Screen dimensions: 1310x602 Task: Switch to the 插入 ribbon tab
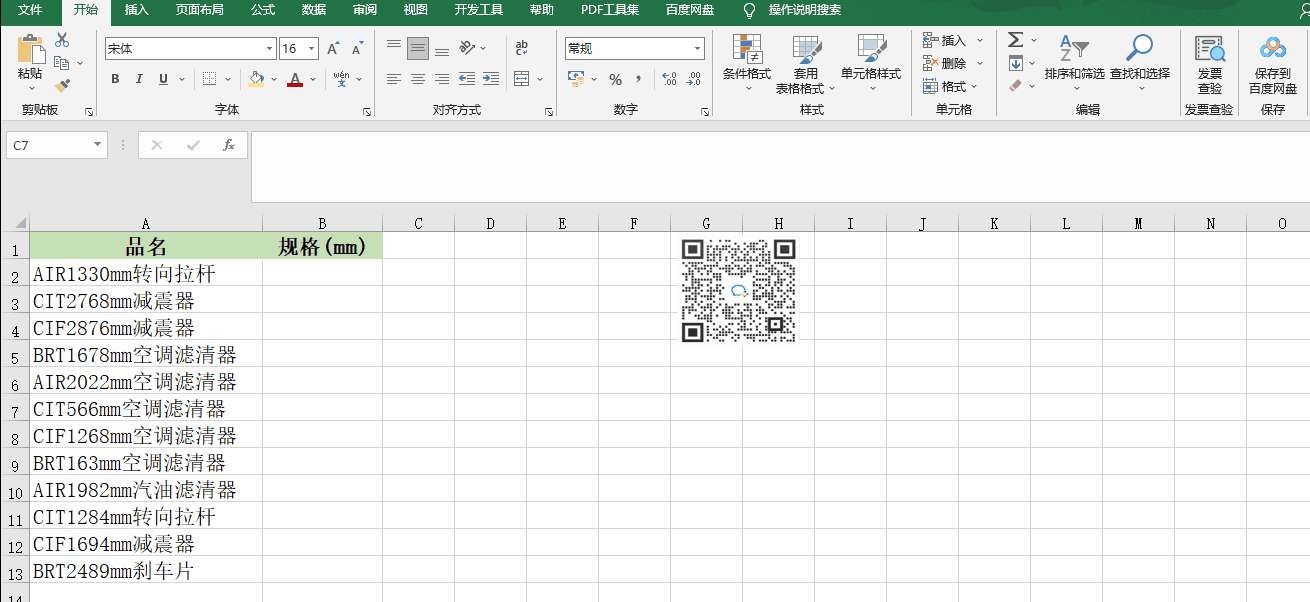(136, 10)
